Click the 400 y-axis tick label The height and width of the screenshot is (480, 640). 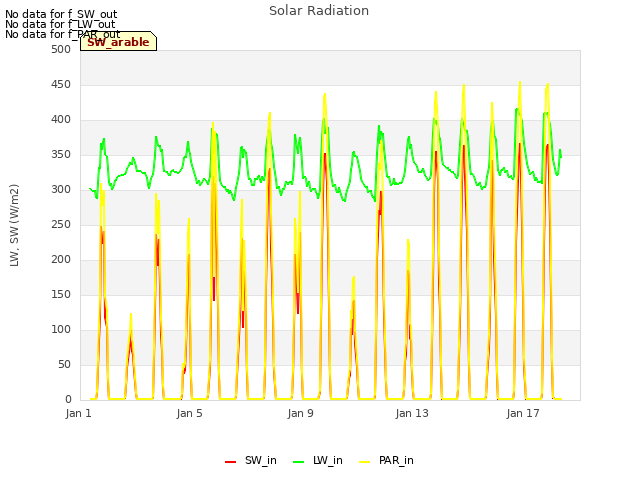click(61, 120)
